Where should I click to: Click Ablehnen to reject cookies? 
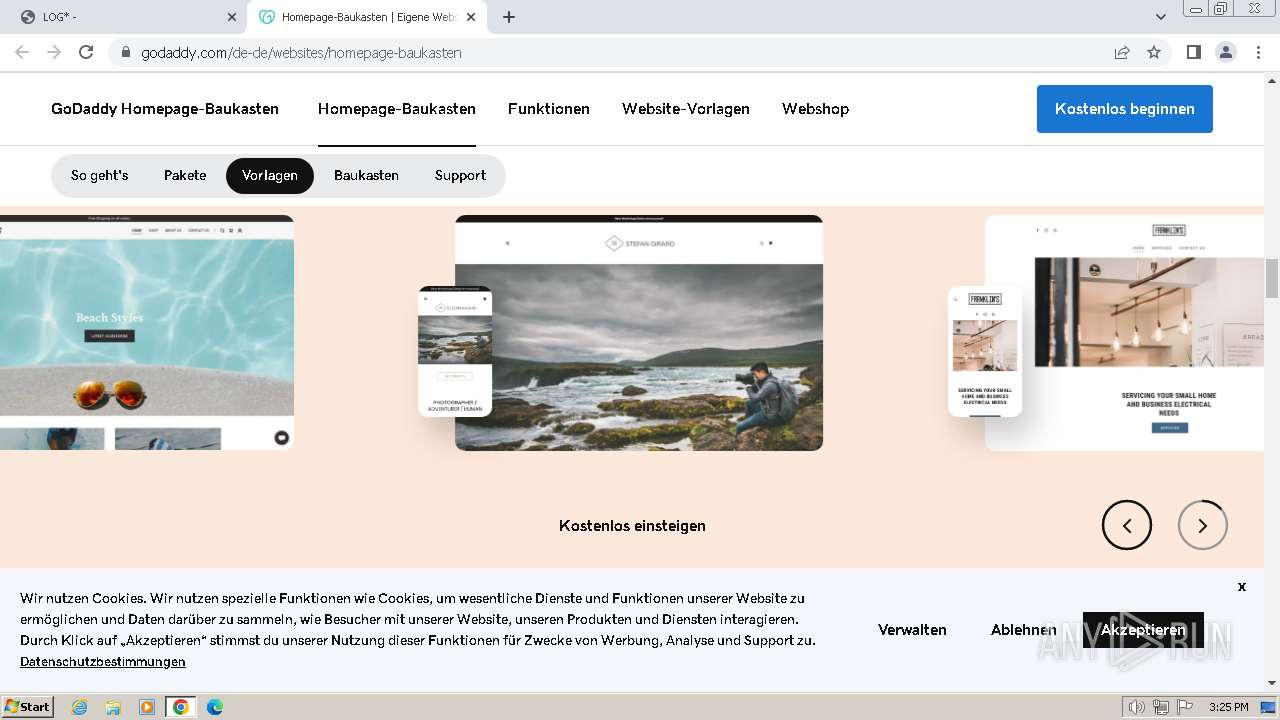point(1024,630)
